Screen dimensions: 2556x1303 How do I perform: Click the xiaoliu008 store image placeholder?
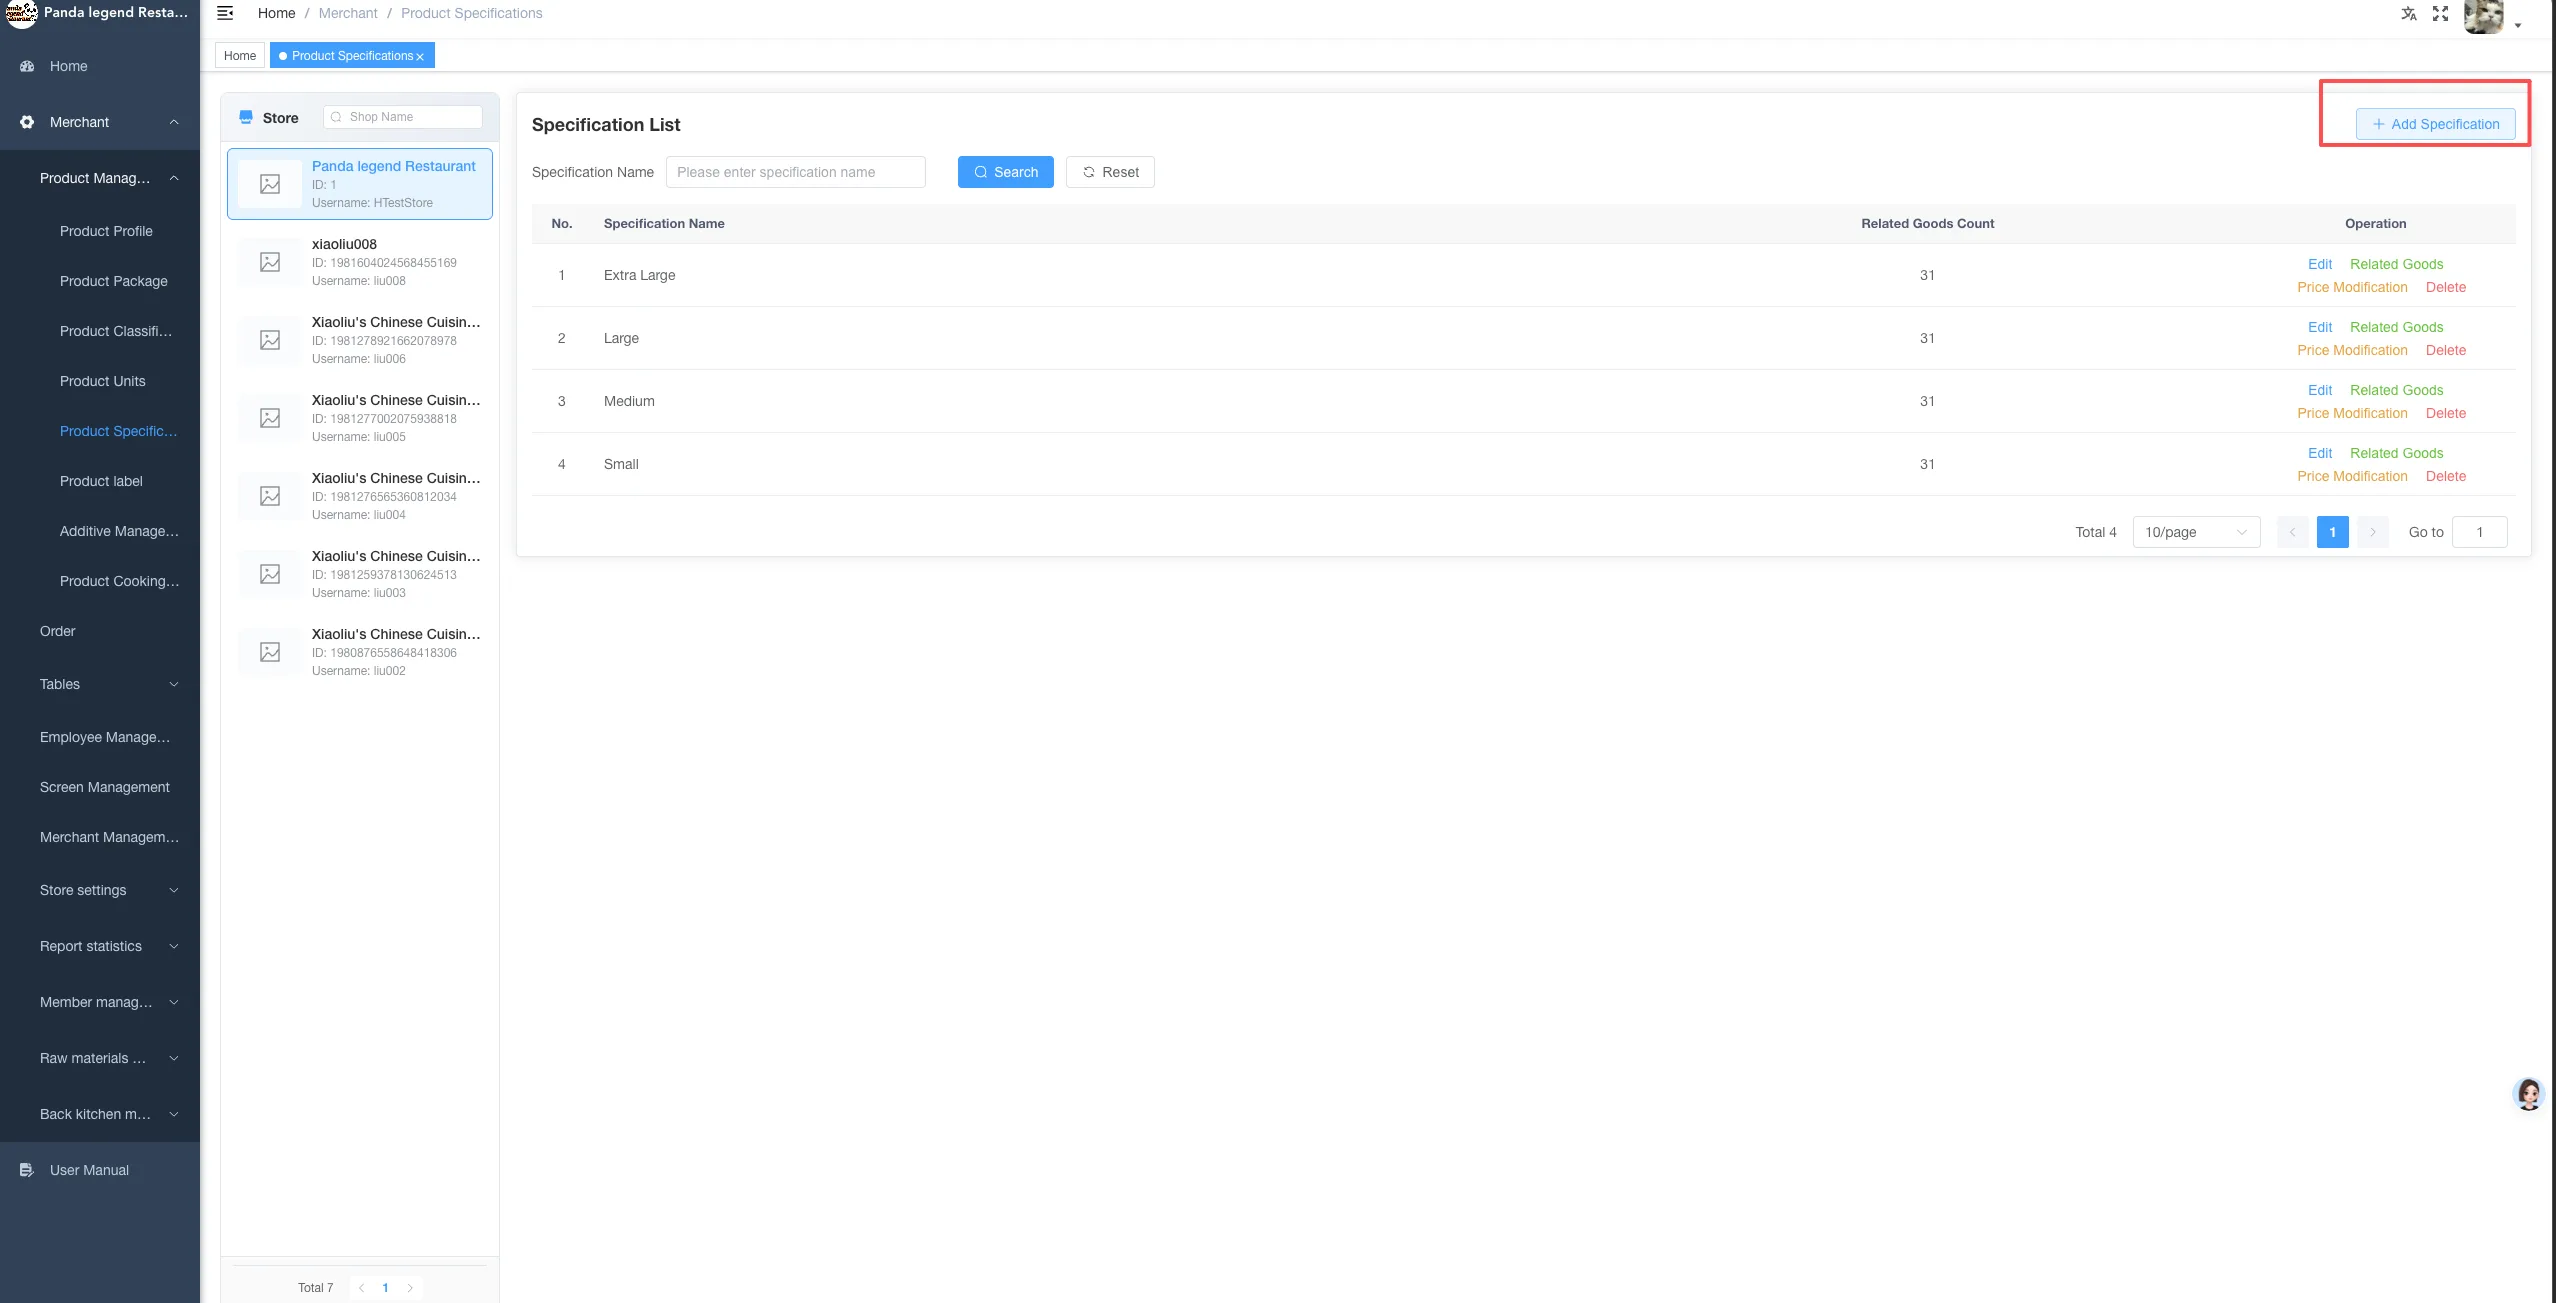[x=270, y=262]
